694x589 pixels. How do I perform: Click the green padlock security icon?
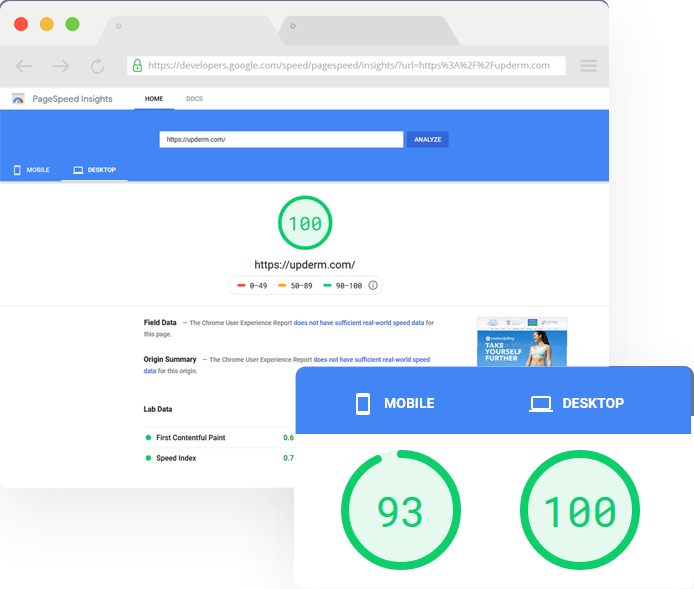[138, 65]
